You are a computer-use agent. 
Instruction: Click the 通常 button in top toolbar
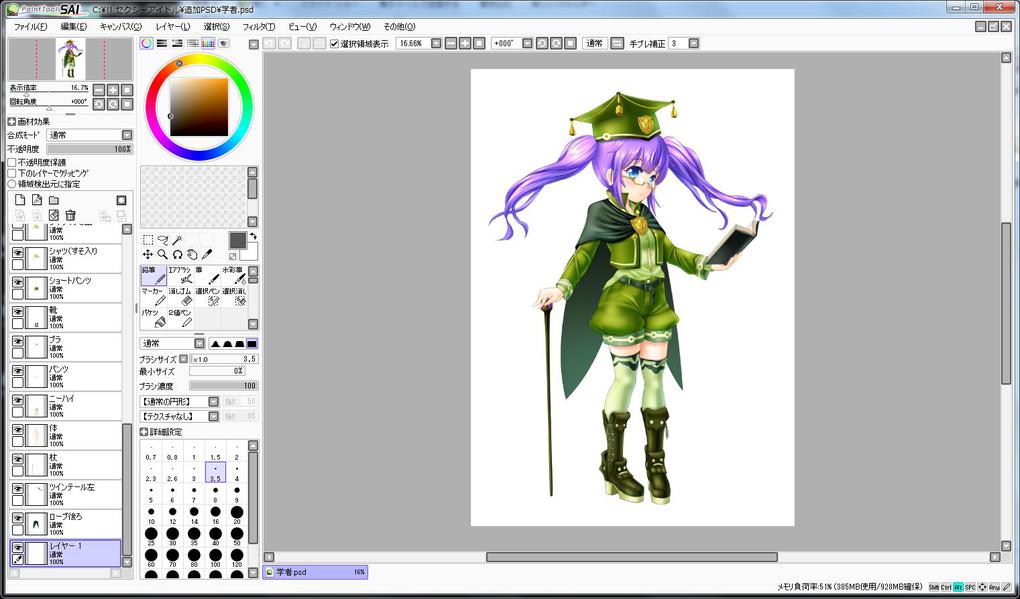coord(595,44)
